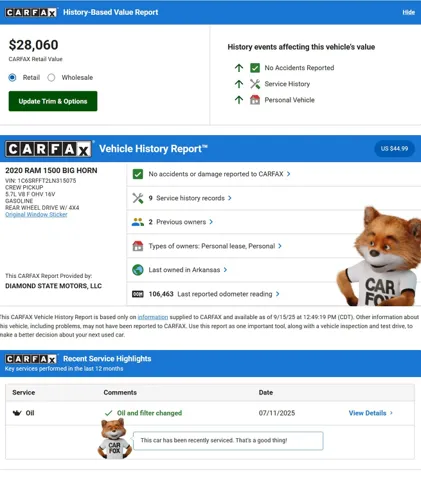Open the Original Window Sticker link

click(36, 215)
